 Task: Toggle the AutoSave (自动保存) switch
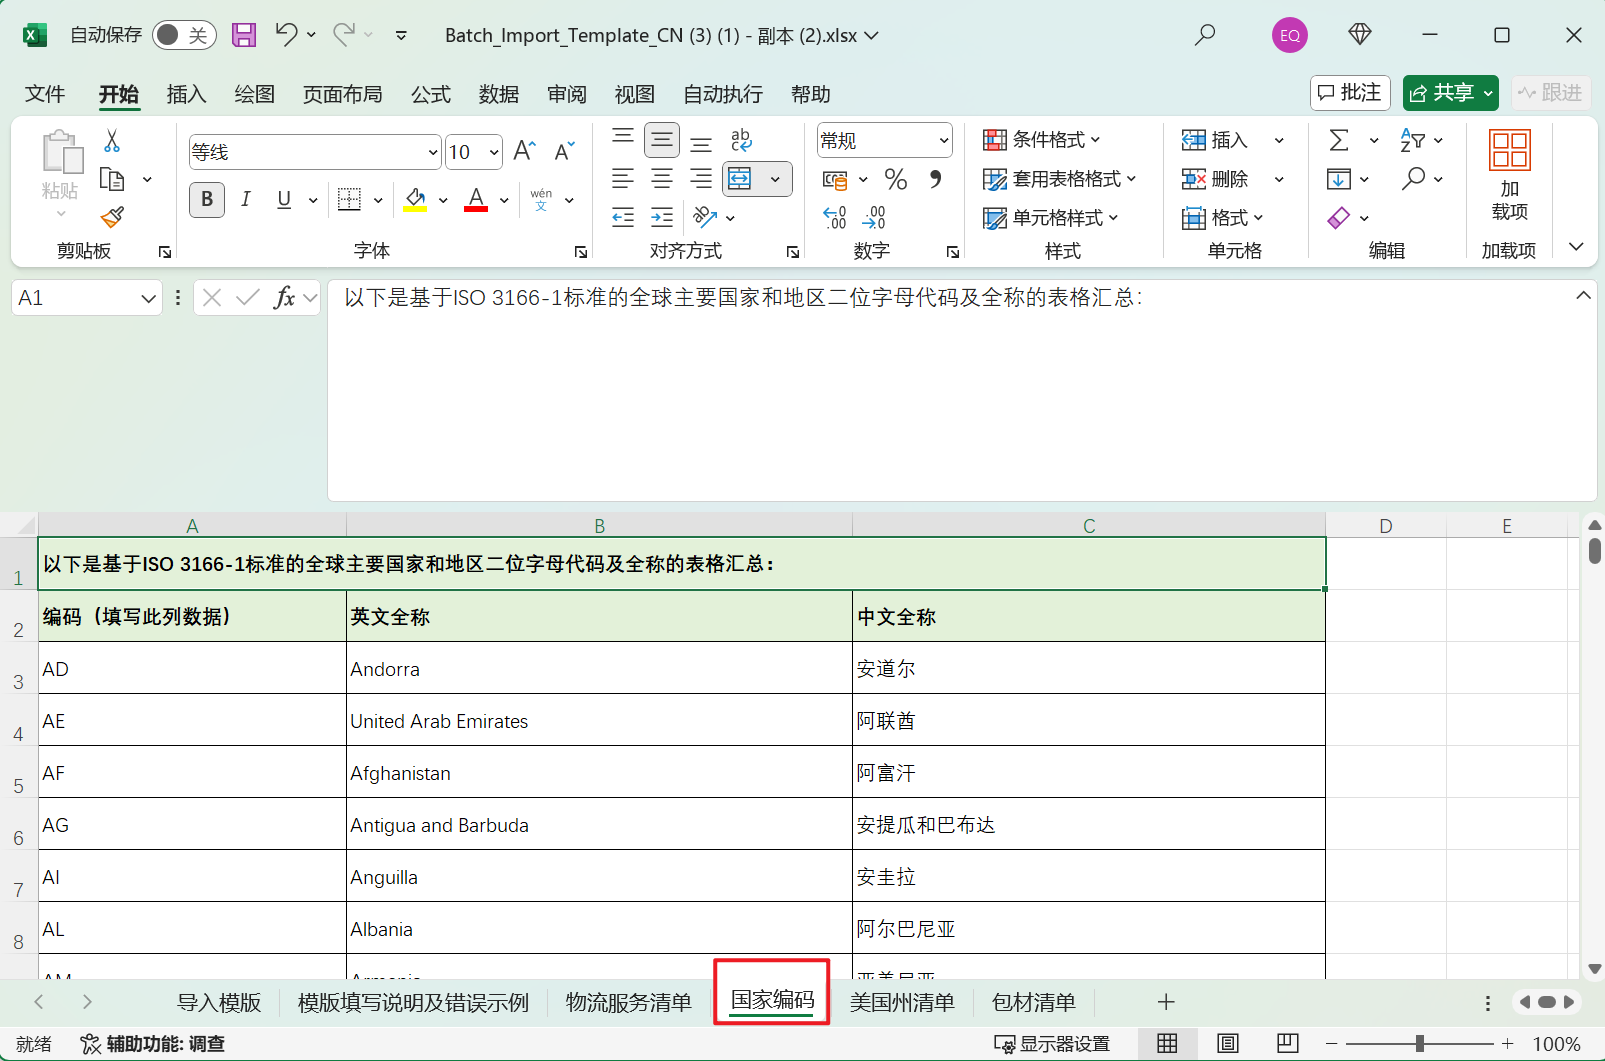pyautogui.click(x=184, y=35)
